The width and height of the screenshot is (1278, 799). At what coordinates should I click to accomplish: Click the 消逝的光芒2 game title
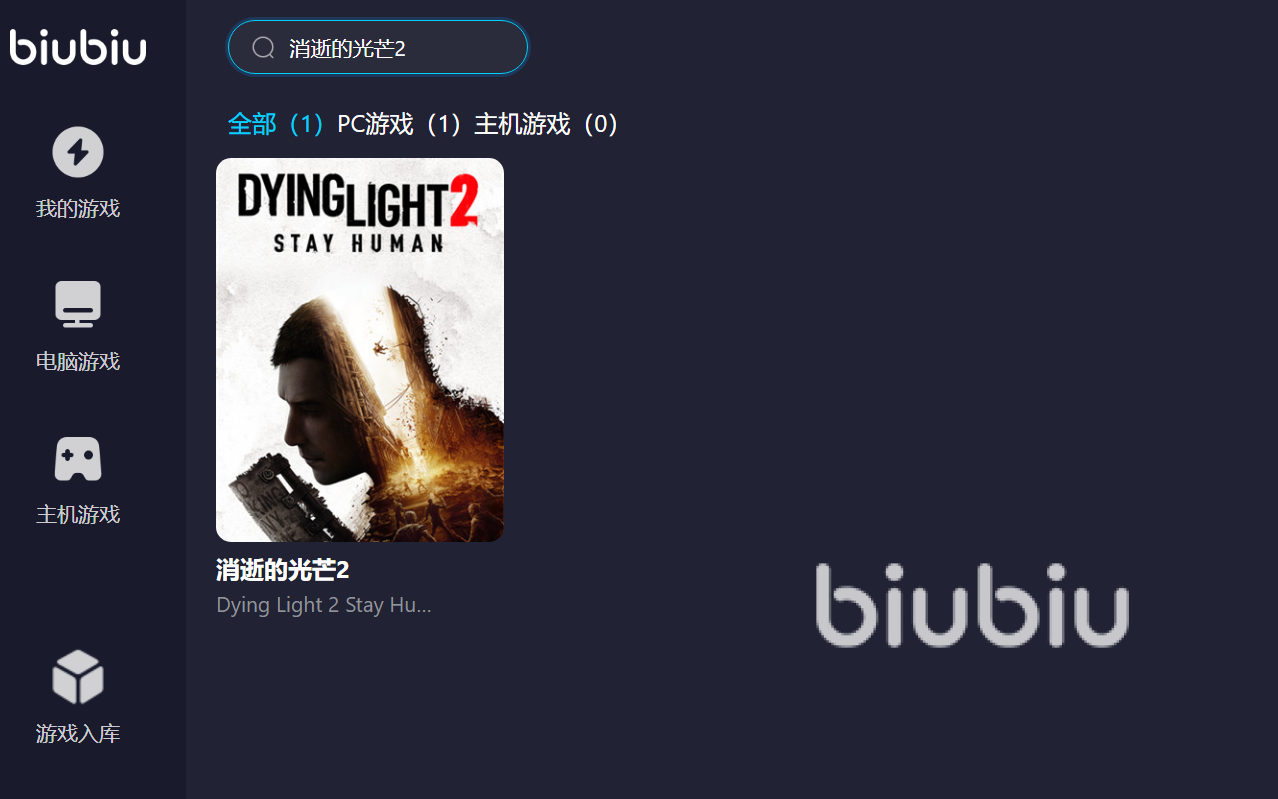click(283, 571)
